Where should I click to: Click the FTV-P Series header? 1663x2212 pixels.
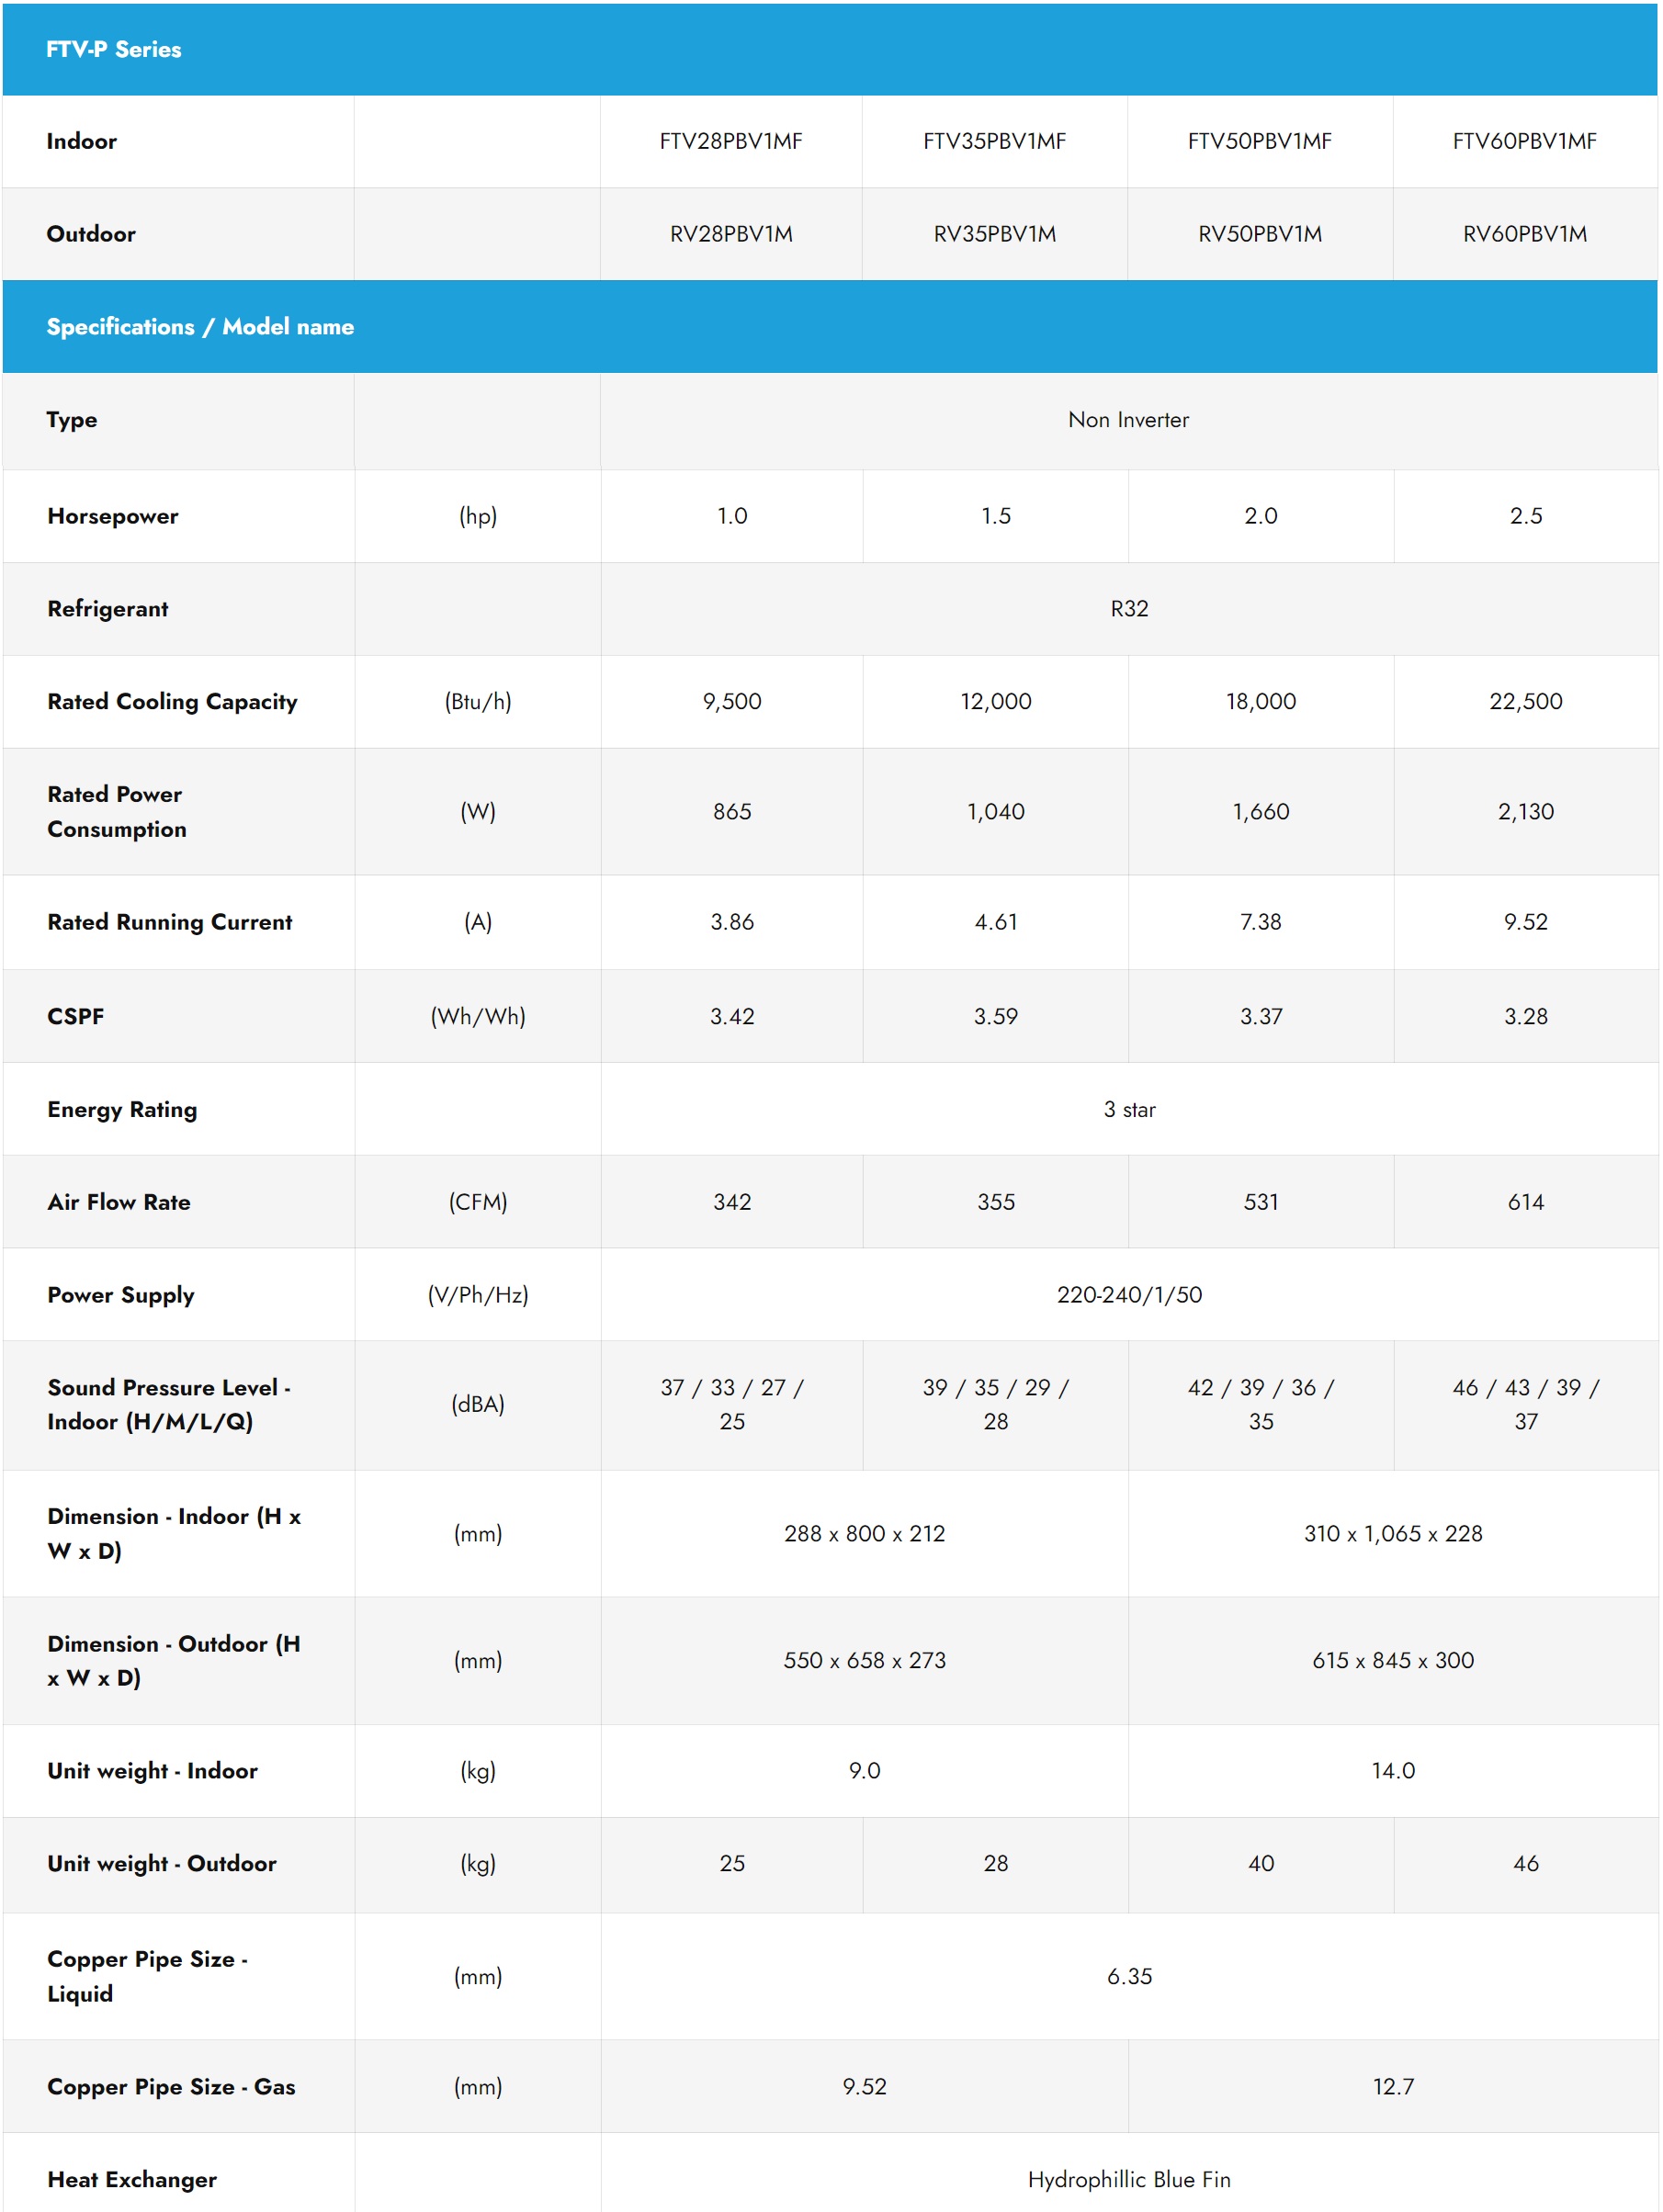pos(114,49)
